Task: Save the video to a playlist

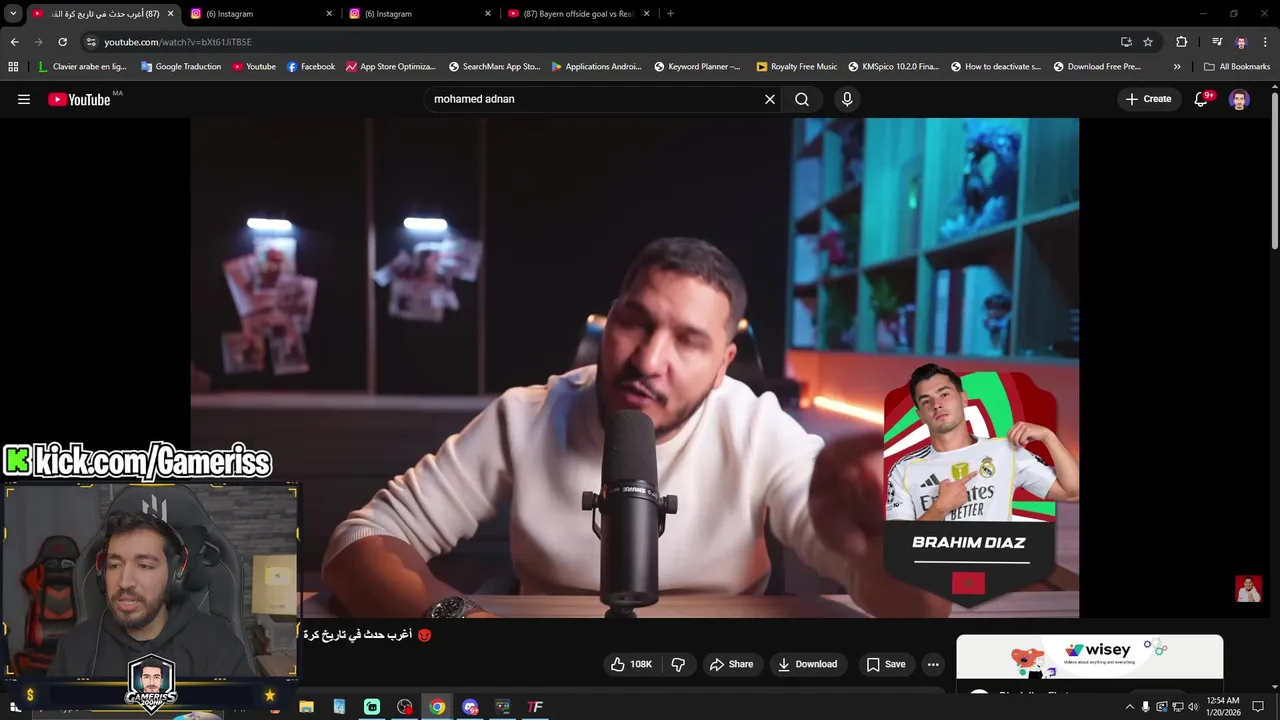Action: tap(886, 664)
